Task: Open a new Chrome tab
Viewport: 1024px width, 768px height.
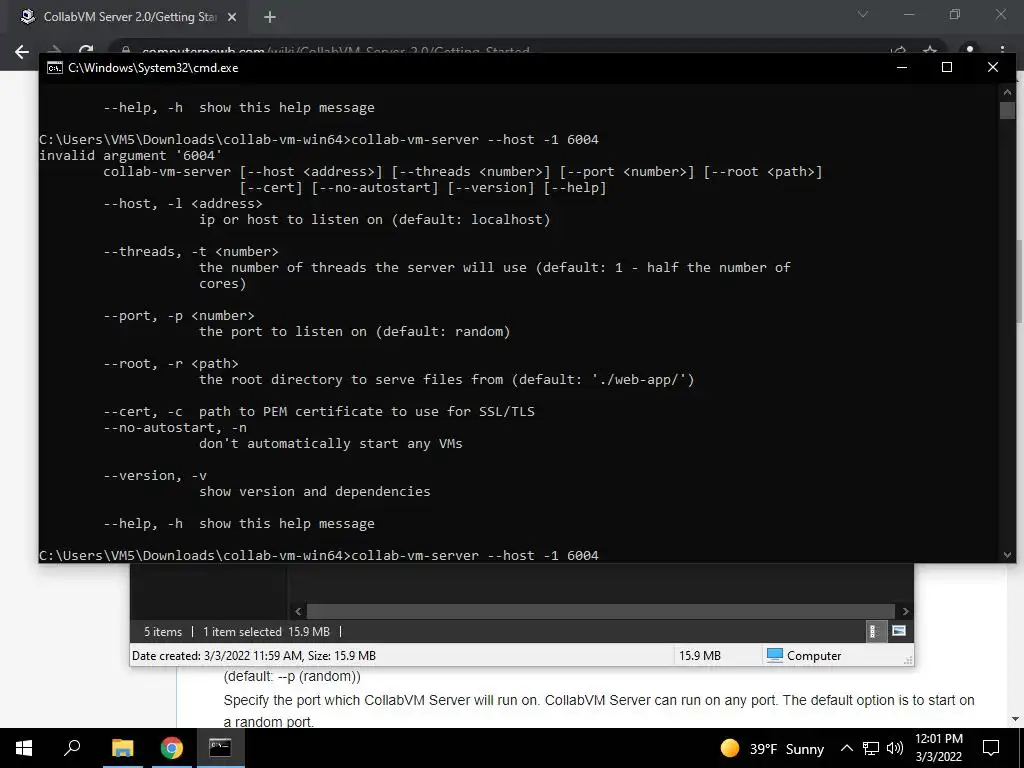Action: 270,17
